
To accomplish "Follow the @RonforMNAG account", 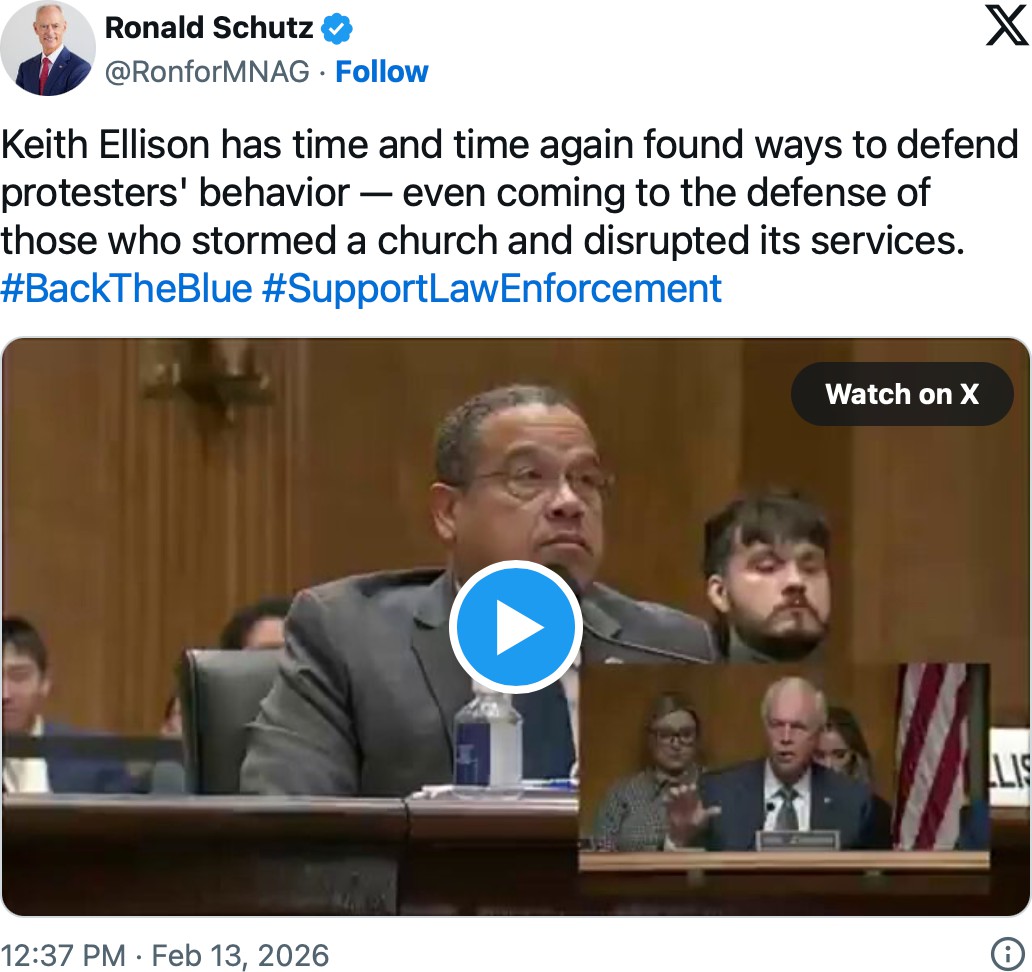I will [381, 72].
